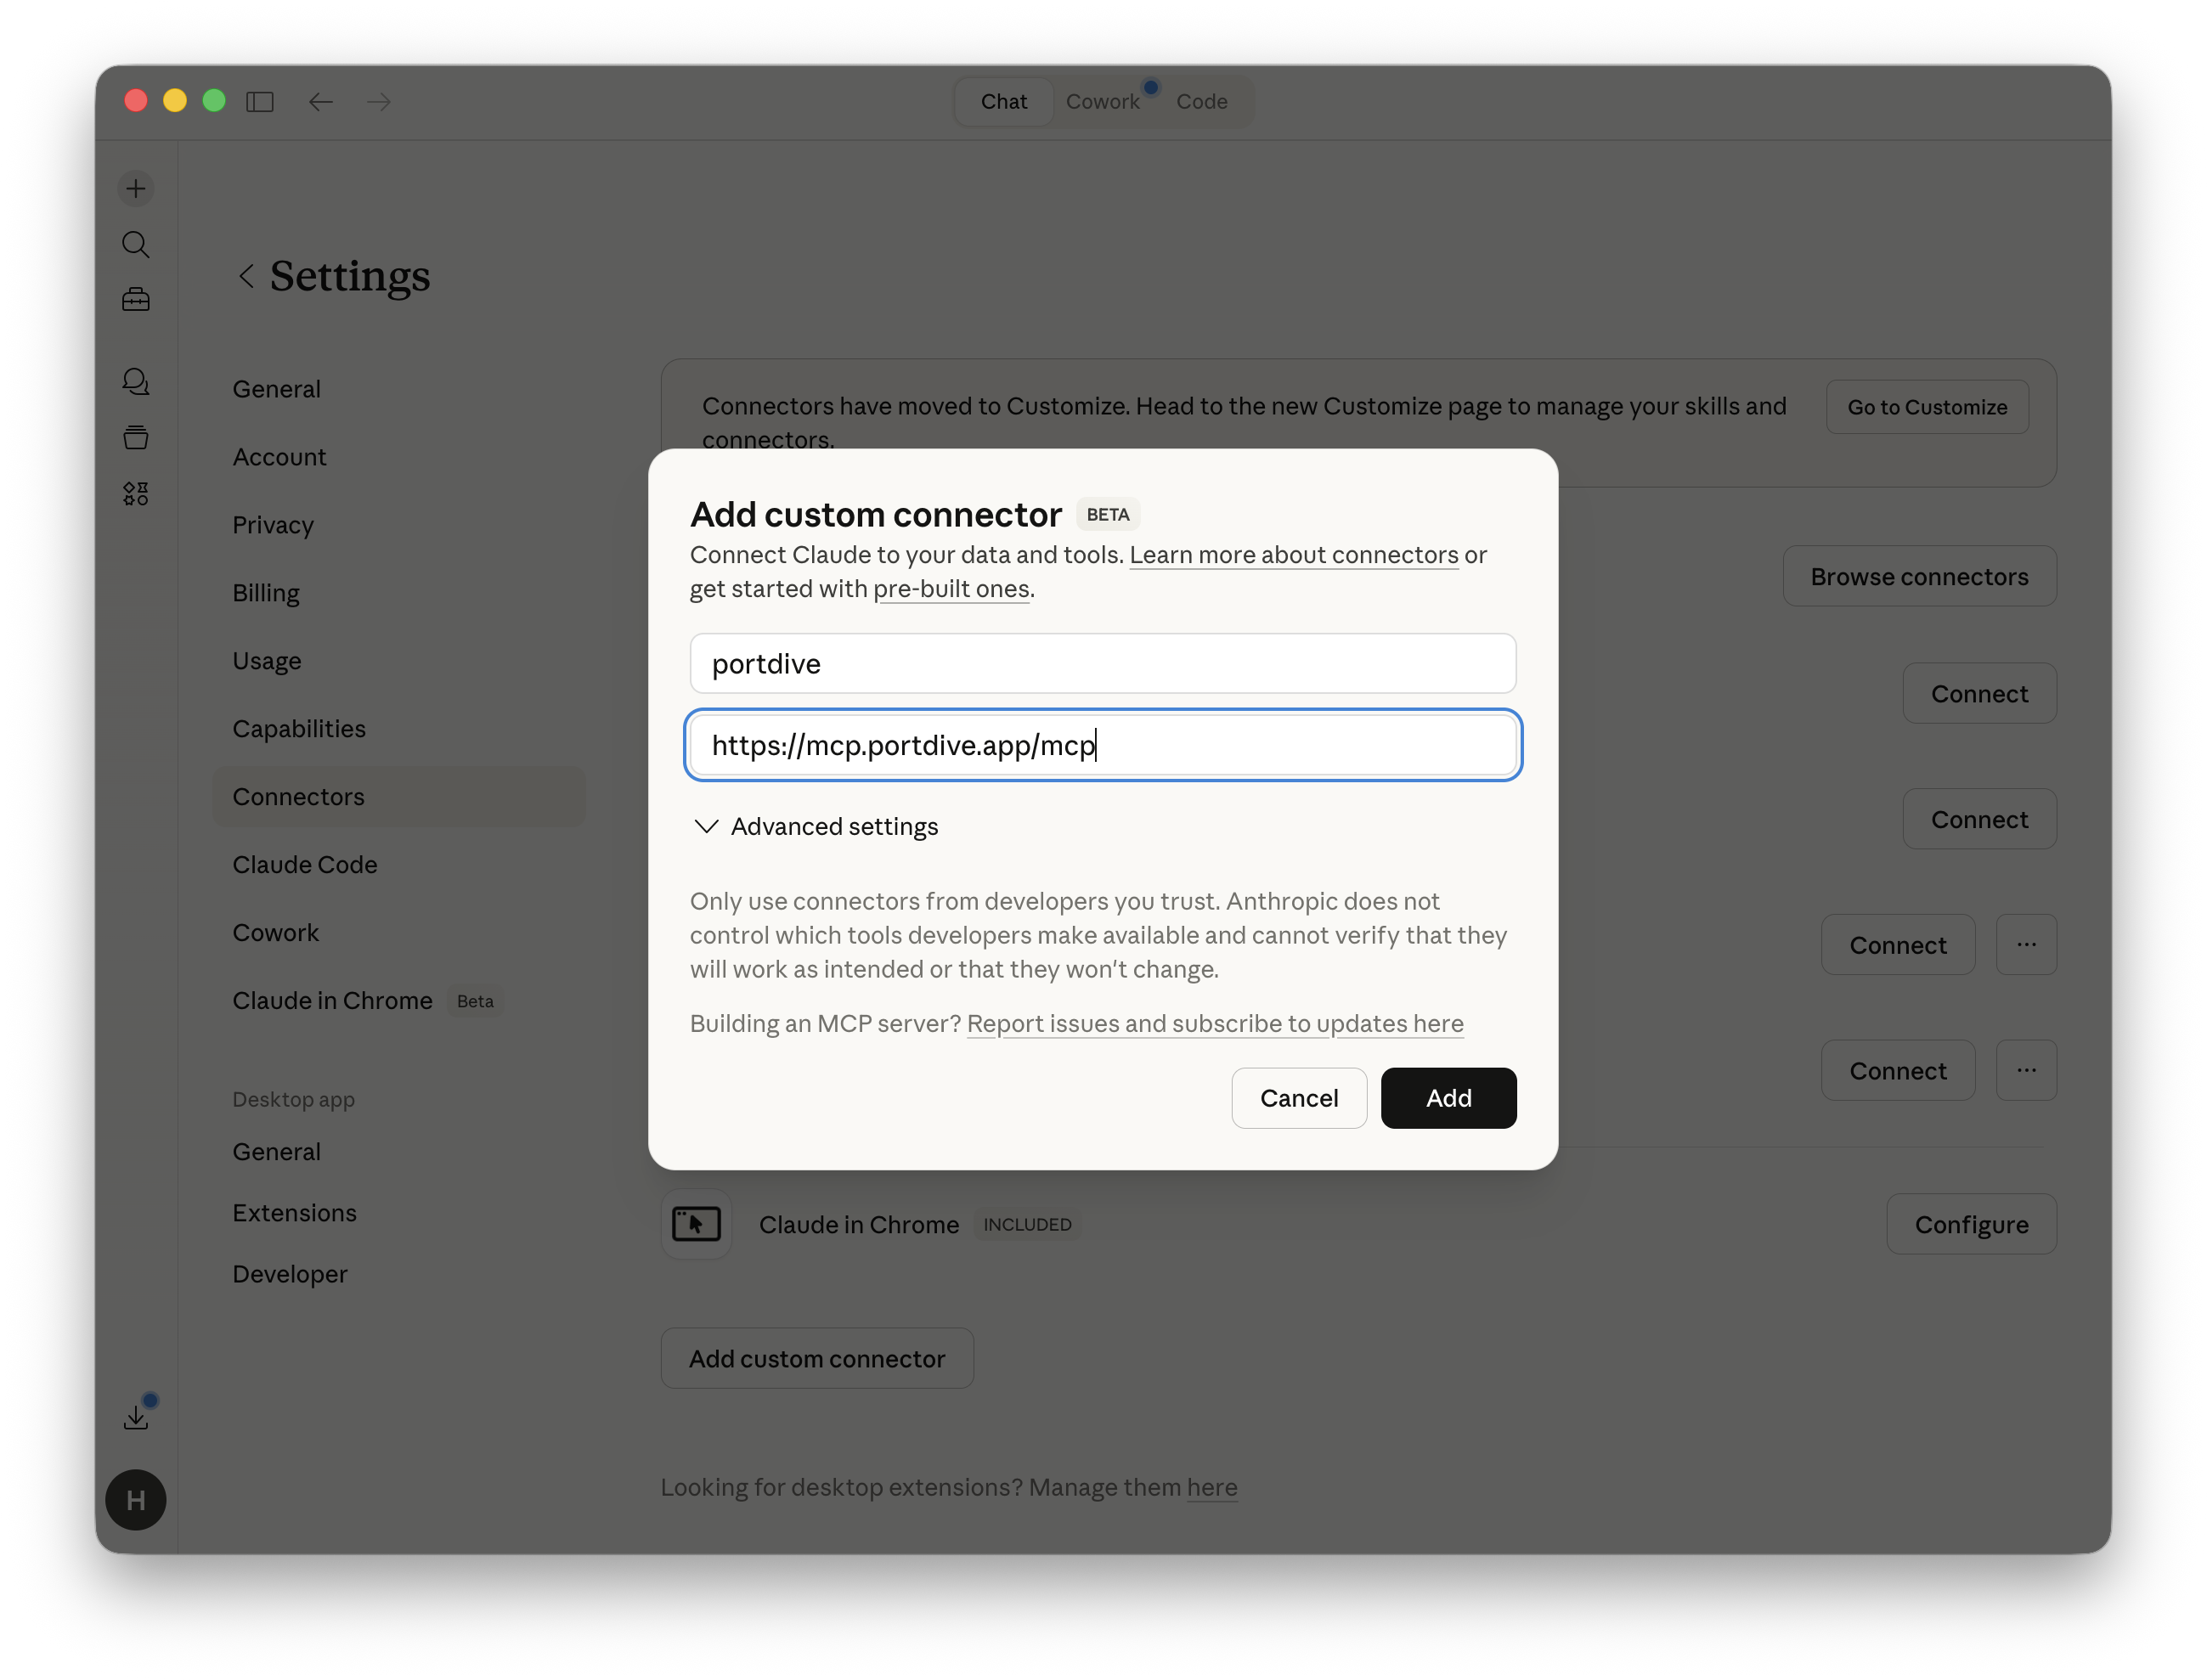Screen dimensions: 2207x1680
Task: Click Browse connectors button
Action: point(1919,576)
